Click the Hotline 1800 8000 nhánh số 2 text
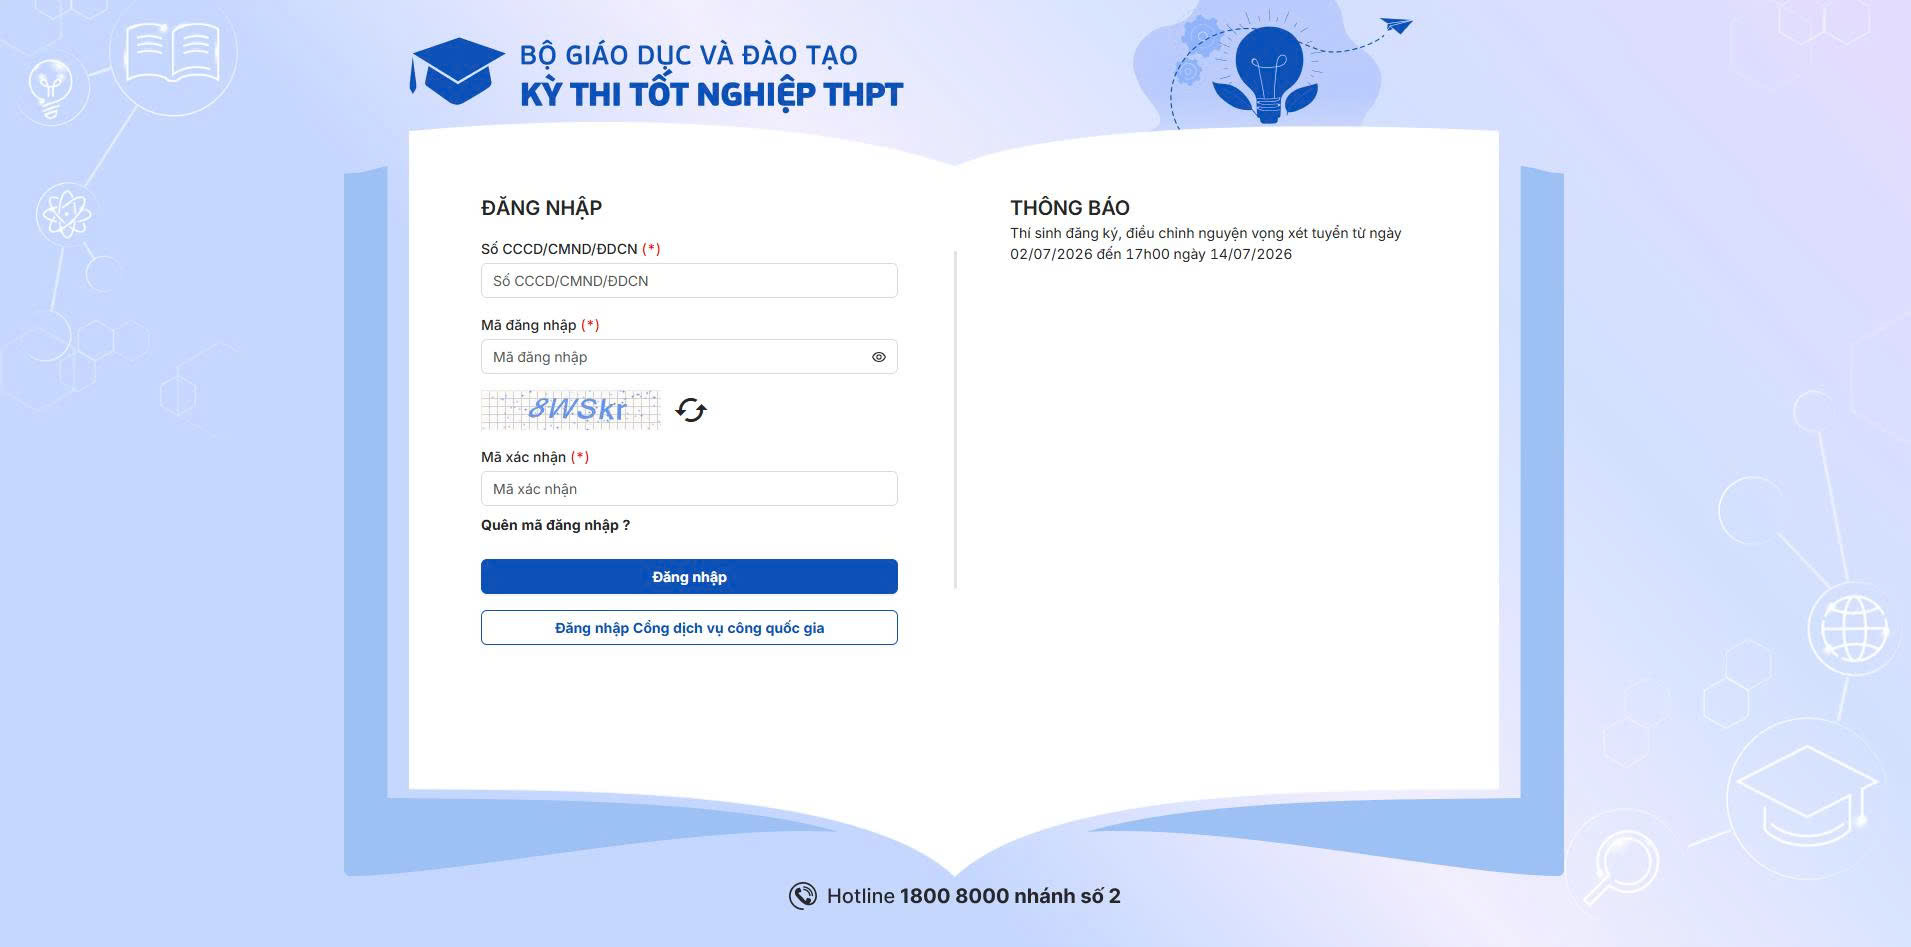Image resolution: width=1911 pixels, height=947 pixels. [x=973, y=896]
